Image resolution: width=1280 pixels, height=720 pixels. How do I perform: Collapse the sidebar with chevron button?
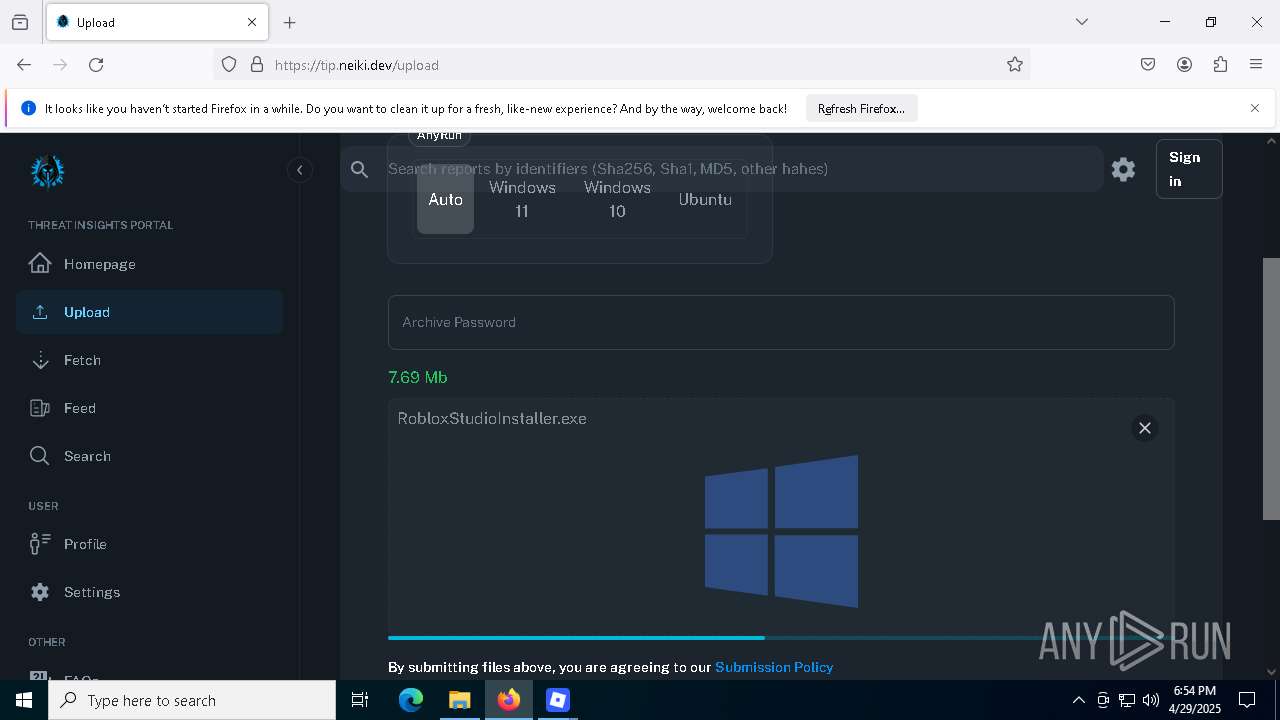(299, 170)
